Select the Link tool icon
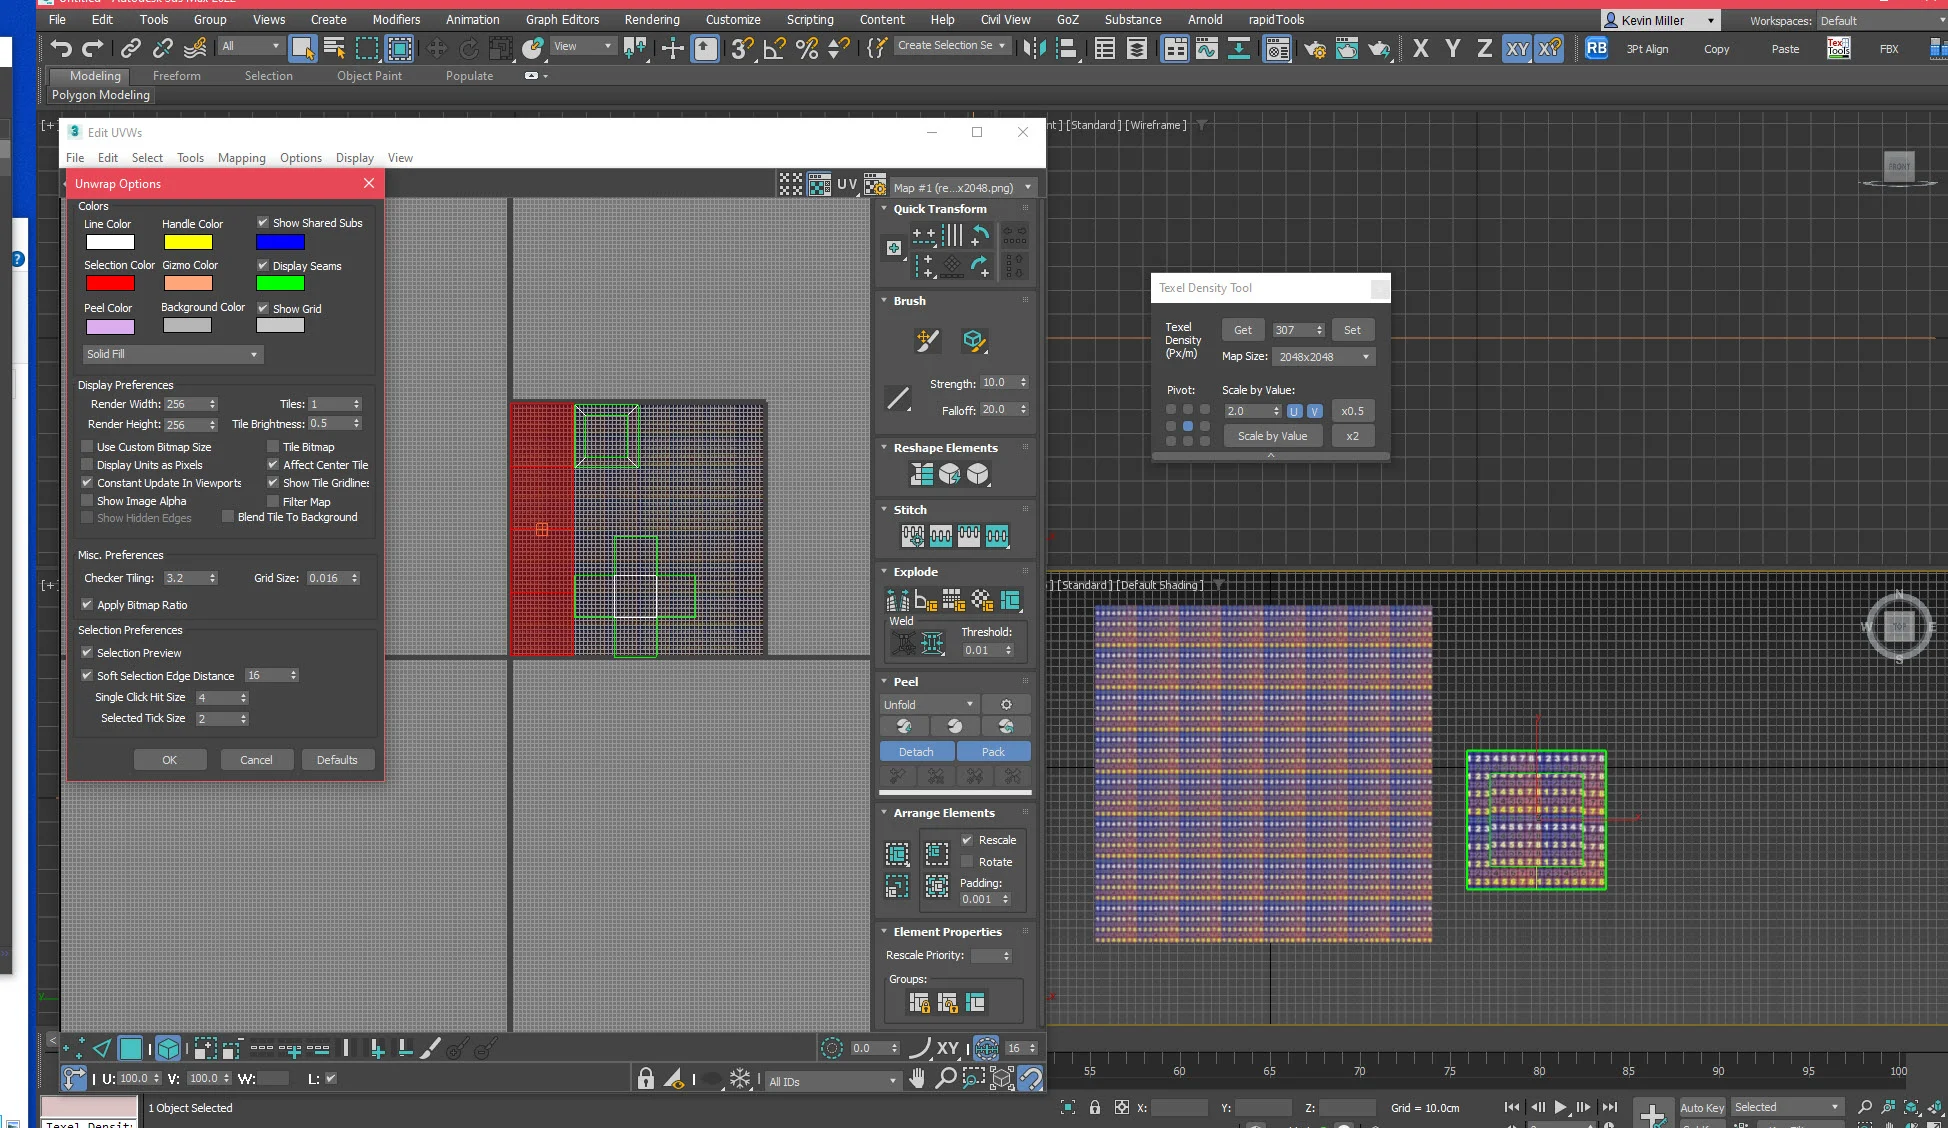The width and height of the screenshot is (1948, 1128). 131,48
